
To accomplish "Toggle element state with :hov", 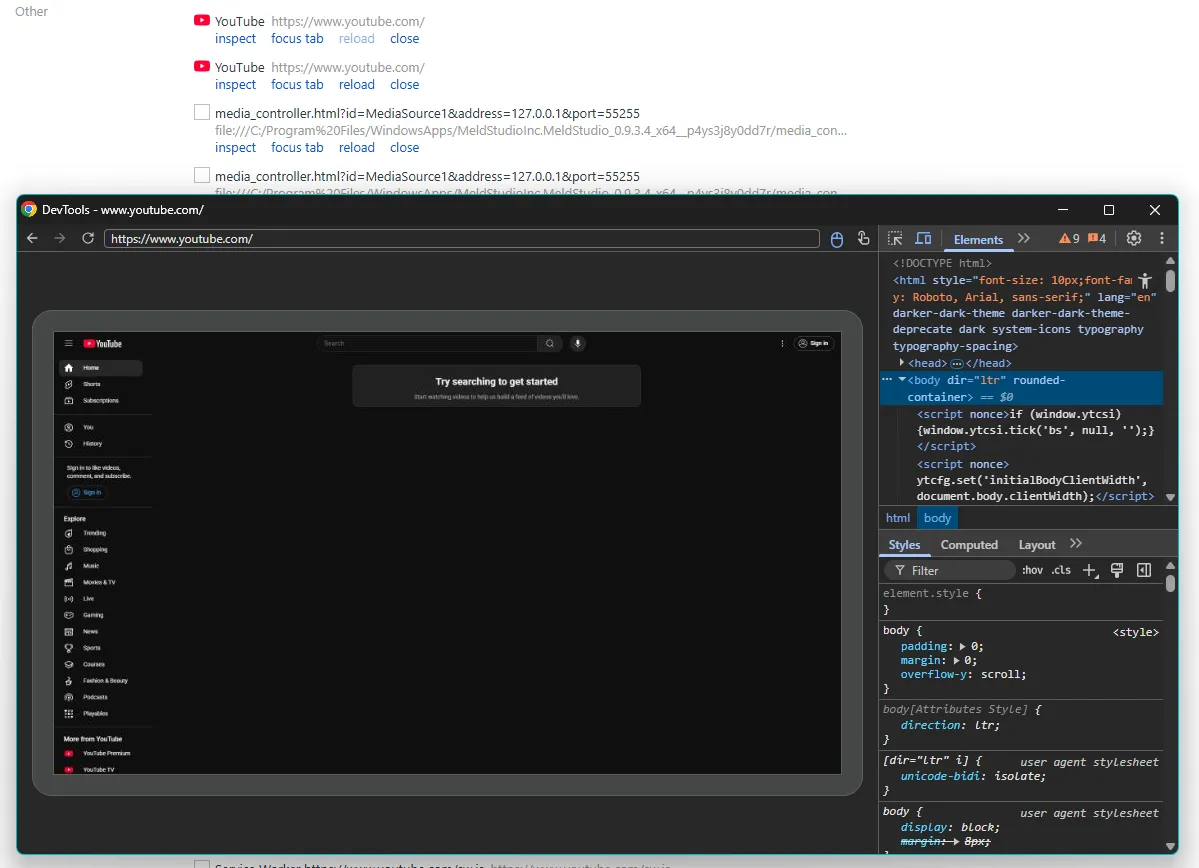I will point(1032,569).
